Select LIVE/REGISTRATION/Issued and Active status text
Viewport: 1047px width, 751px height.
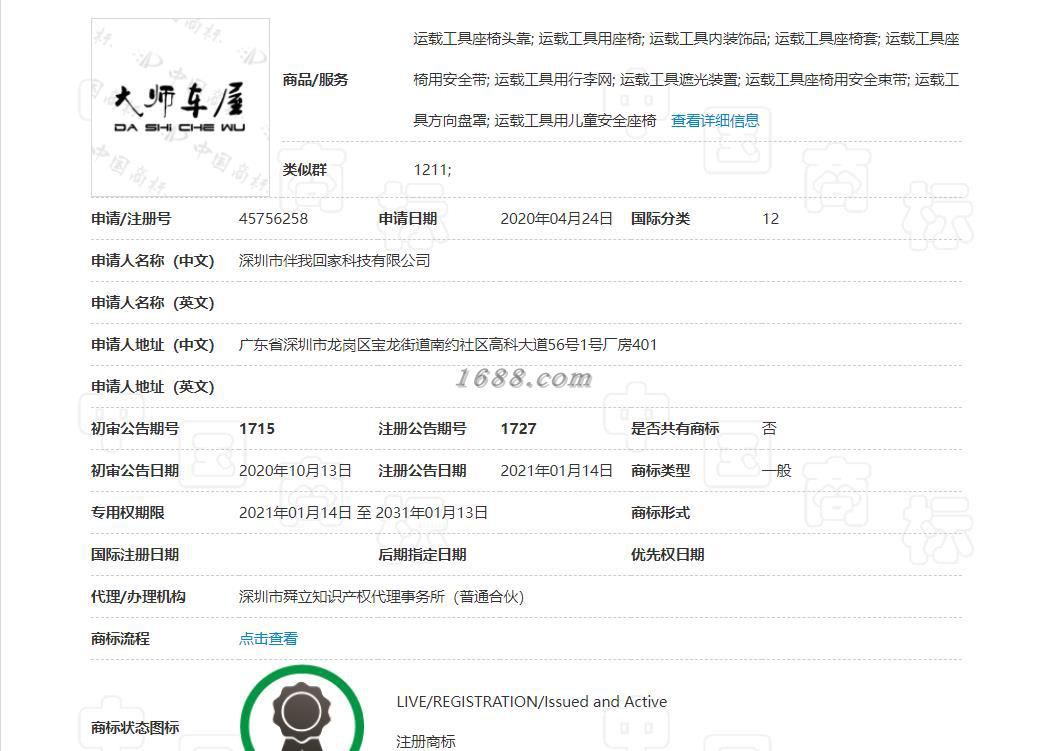point(532,702)
